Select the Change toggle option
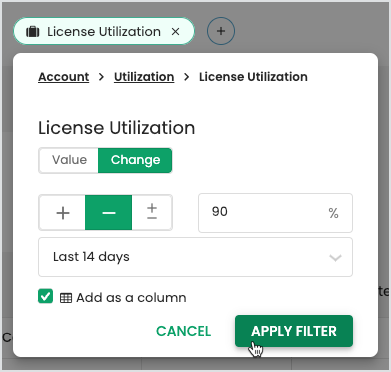Image resolution: width=391 pixels, height=372 pixels. tap(135, 160)
